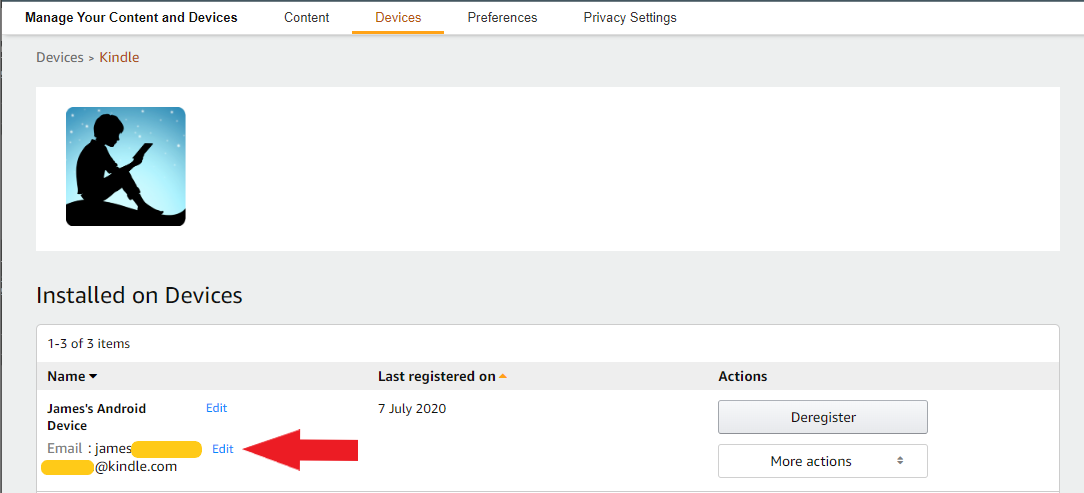Viewport: 1084px width, 493px height.
Task: Open the More actions dropdown
Action: coord(822,461)
